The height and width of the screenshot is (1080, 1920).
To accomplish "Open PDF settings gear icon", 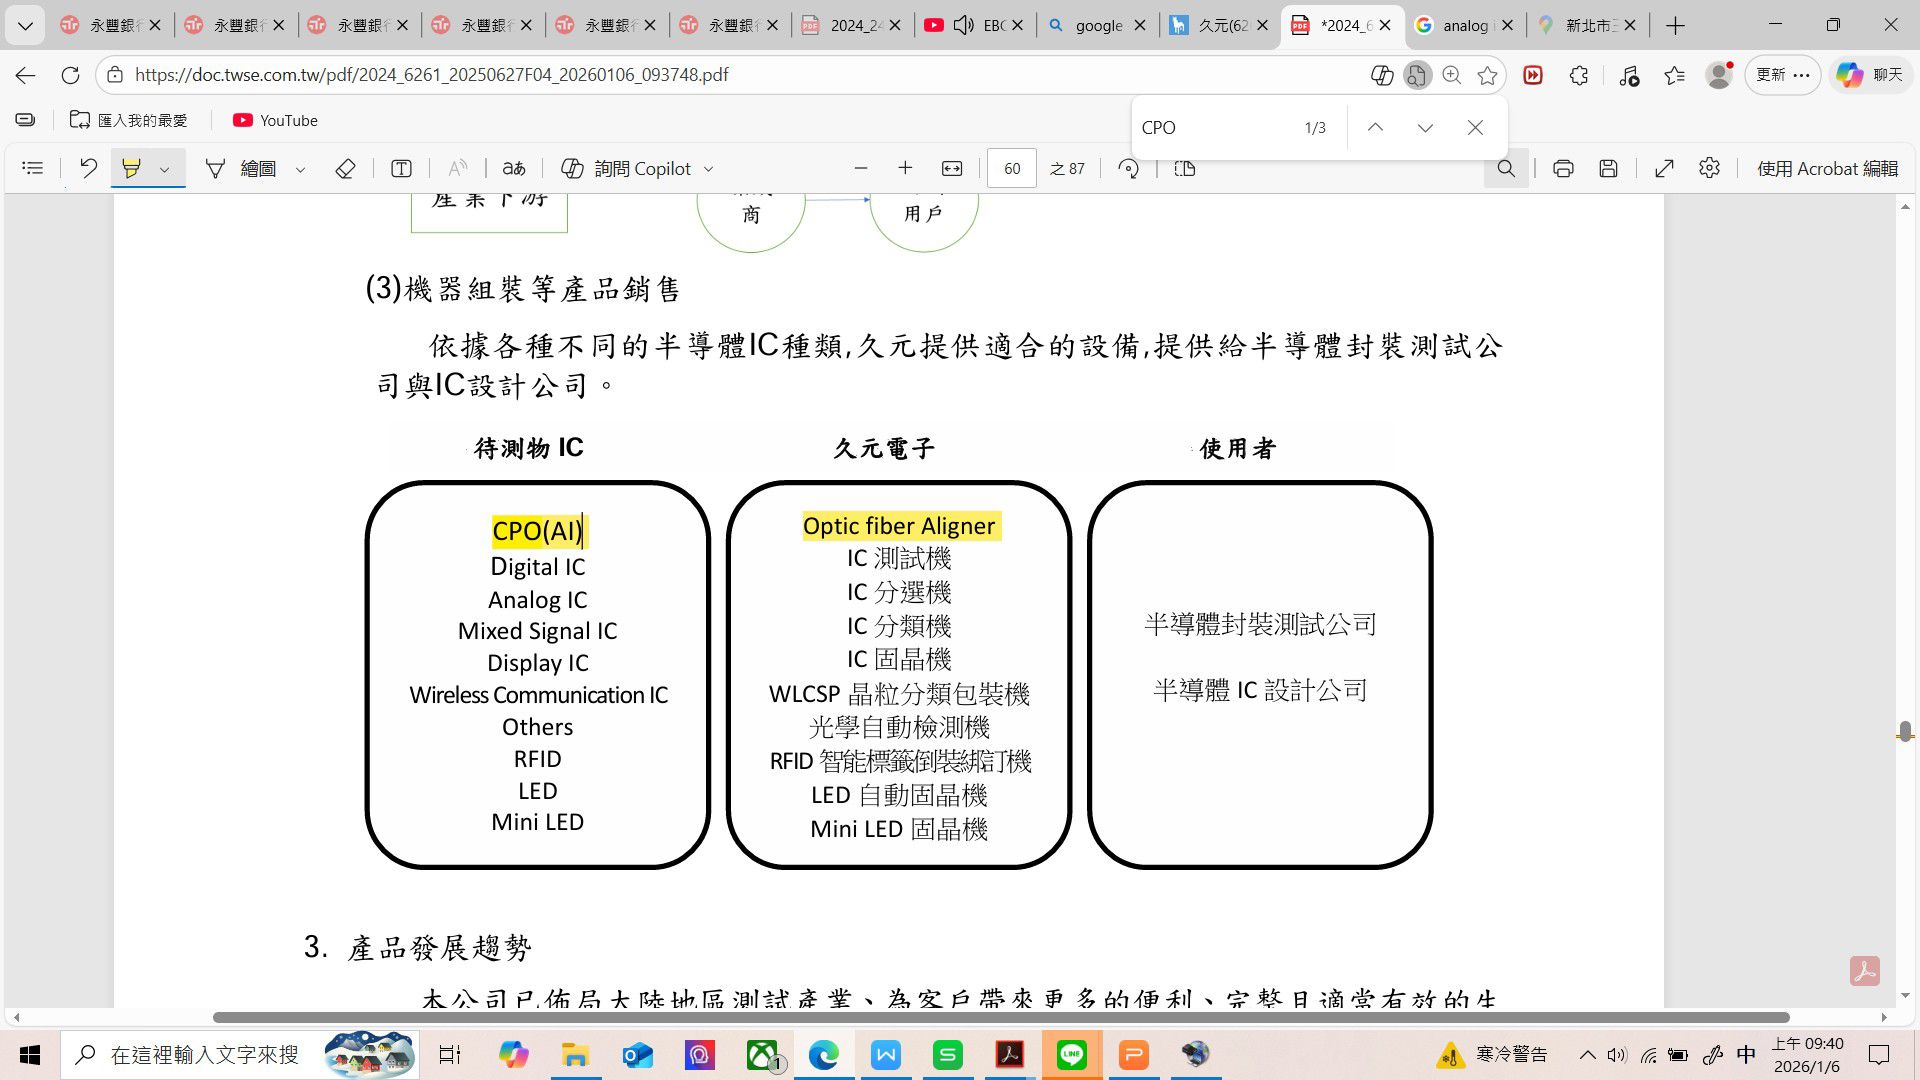I will pyautogui.click(x=1709, y=168).
